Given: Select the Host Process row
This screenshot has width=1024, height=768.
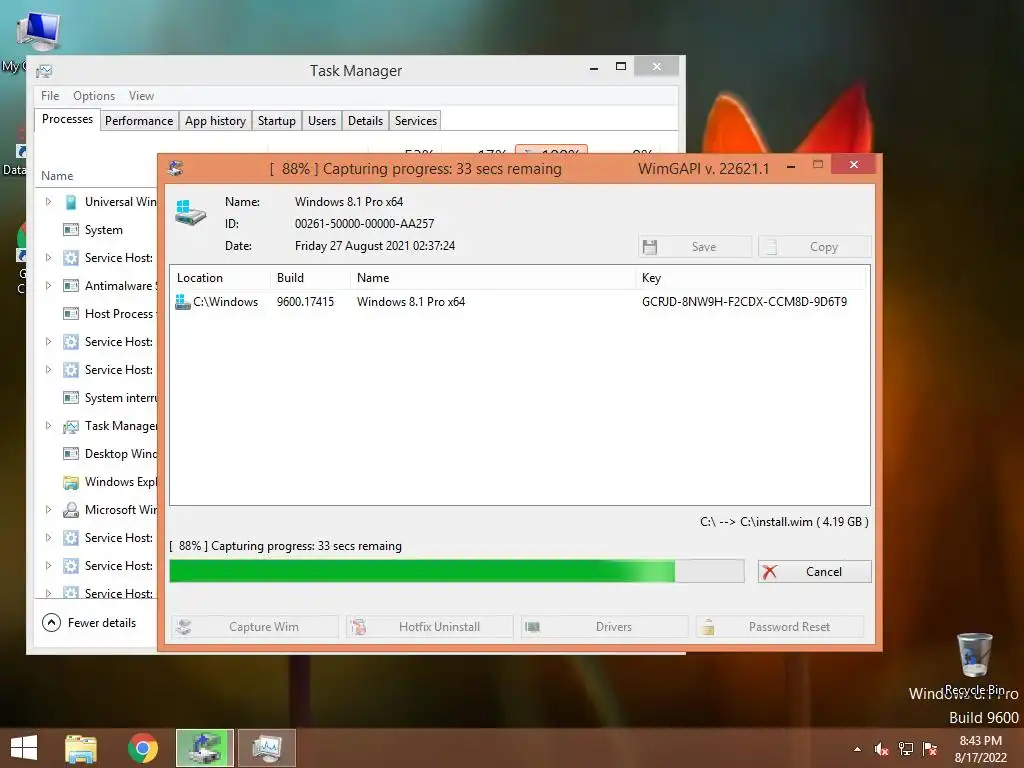Looking at the screenshot, I should 97,313.
